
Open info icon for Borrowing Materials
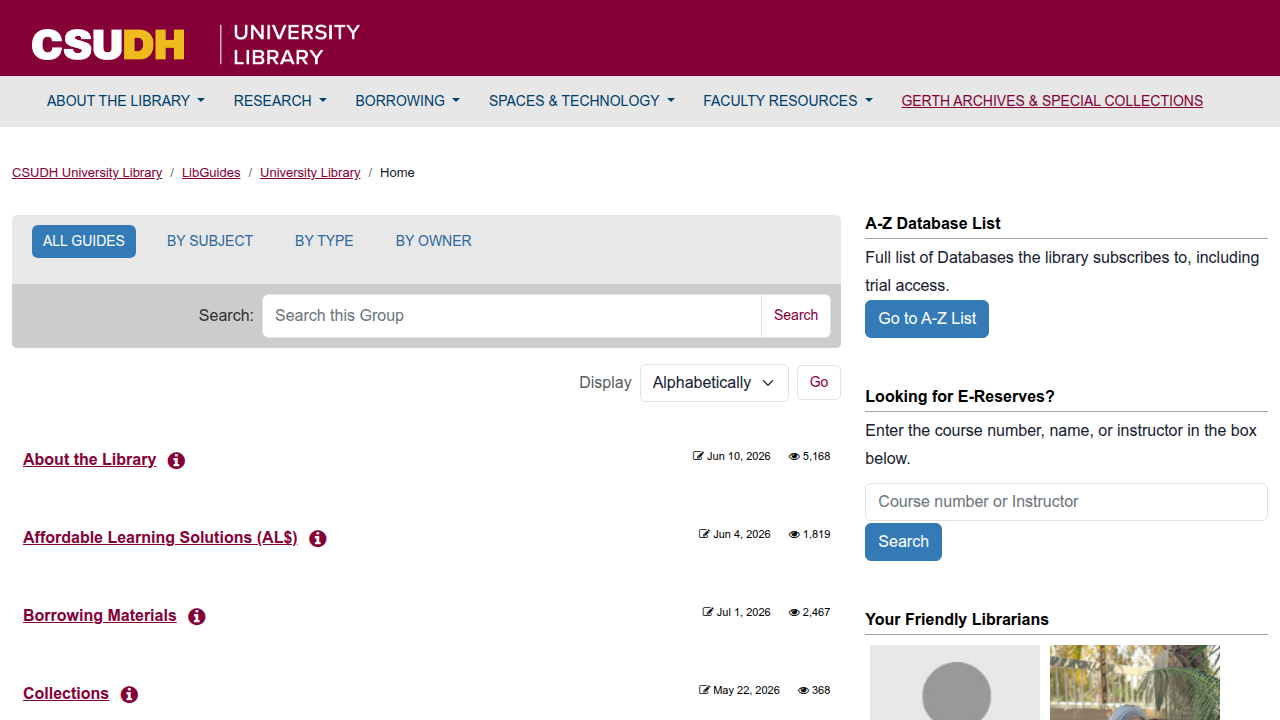pos(197,617)
